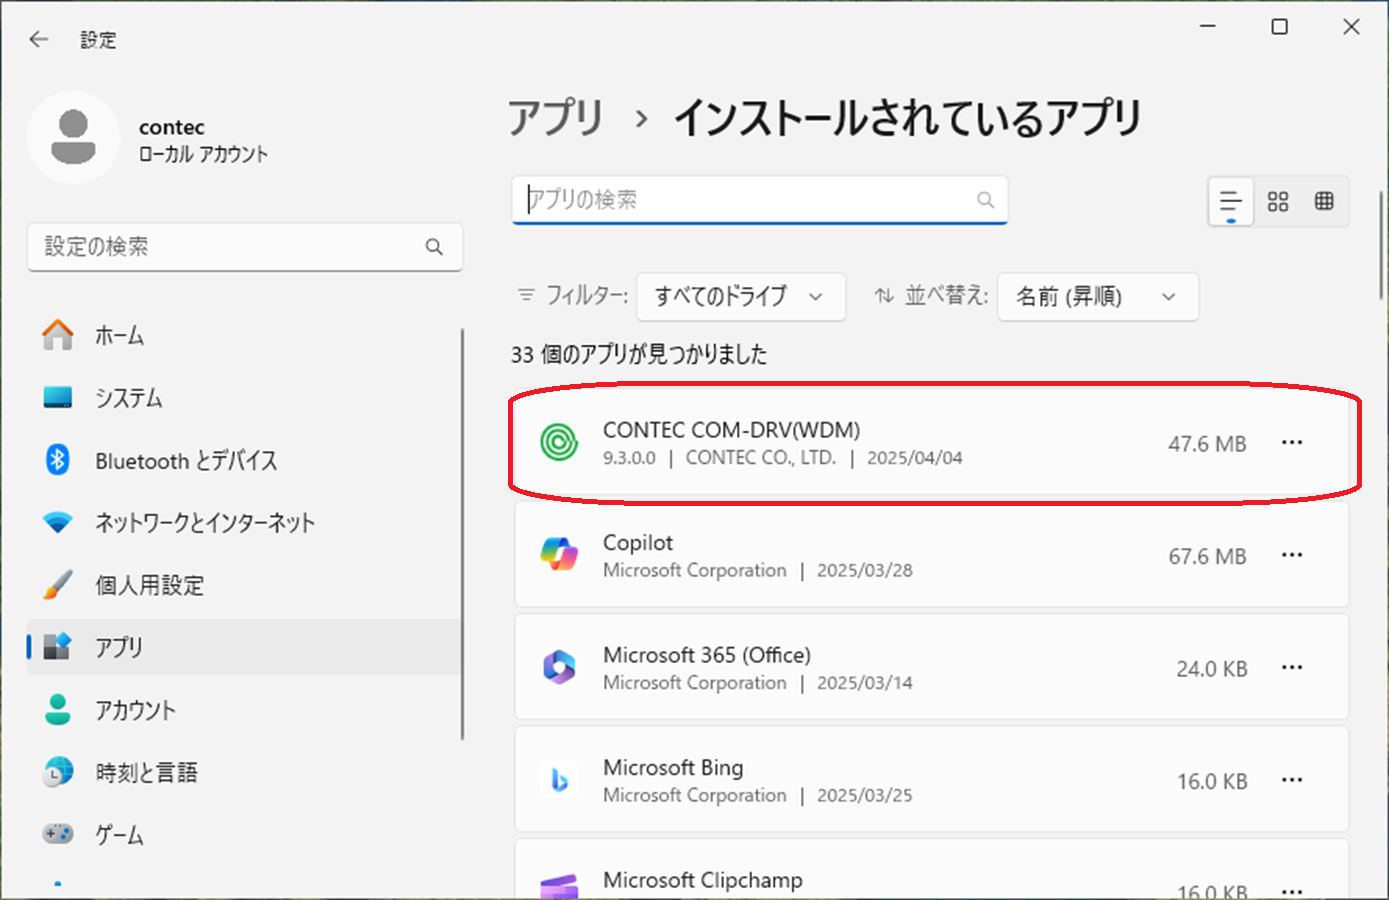The height and width of the screenshot is (900, 1389).
Task: Click the Microsoft Bing app name
Action: point(673,768)
